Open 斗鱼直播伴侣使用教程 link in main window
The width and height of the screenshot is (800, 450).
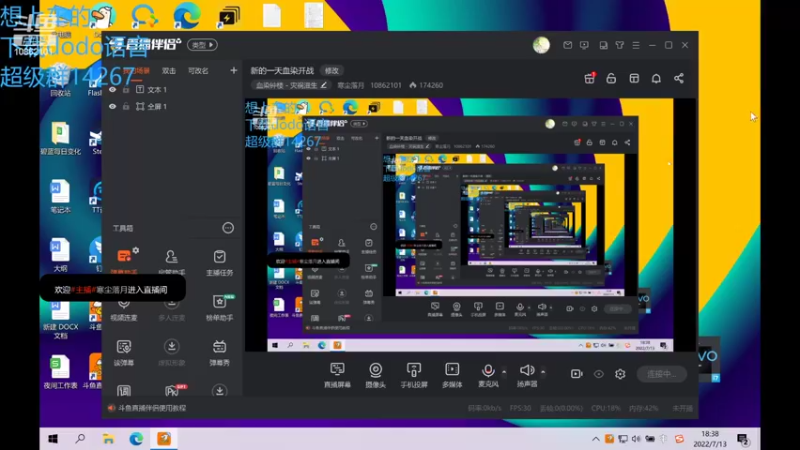(152, 408)
